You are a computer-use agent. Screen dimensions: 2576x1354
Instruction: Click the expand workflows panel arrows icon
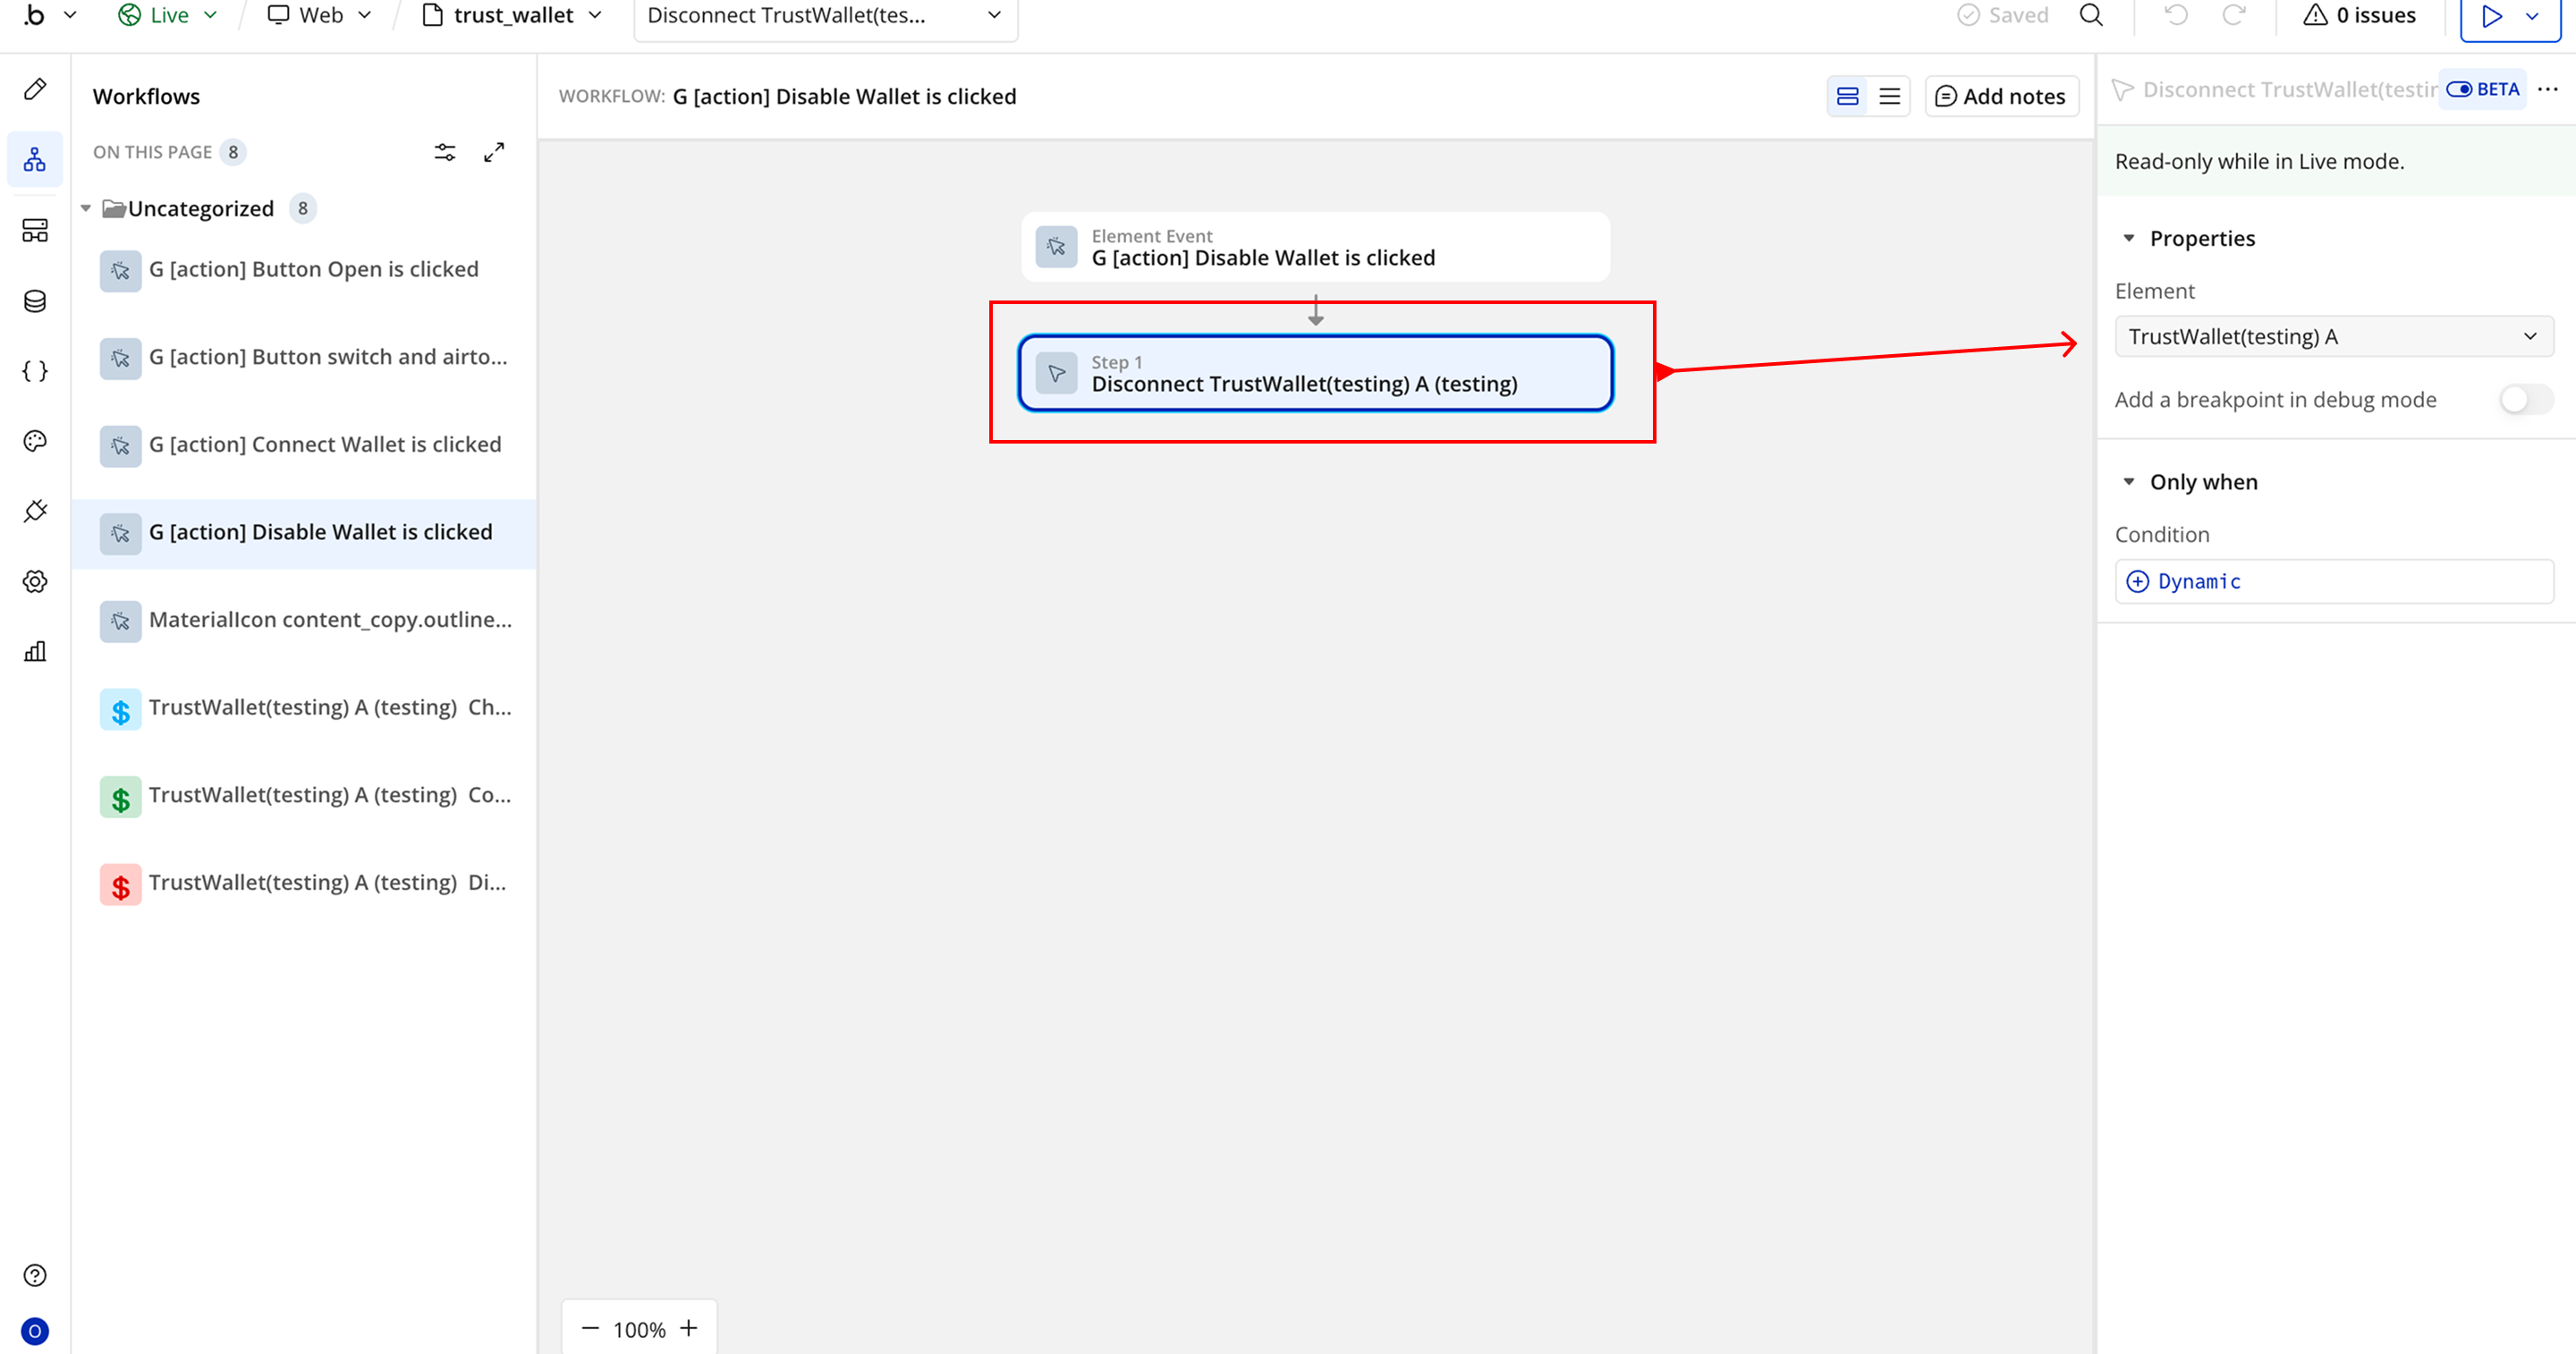[494, 152]
